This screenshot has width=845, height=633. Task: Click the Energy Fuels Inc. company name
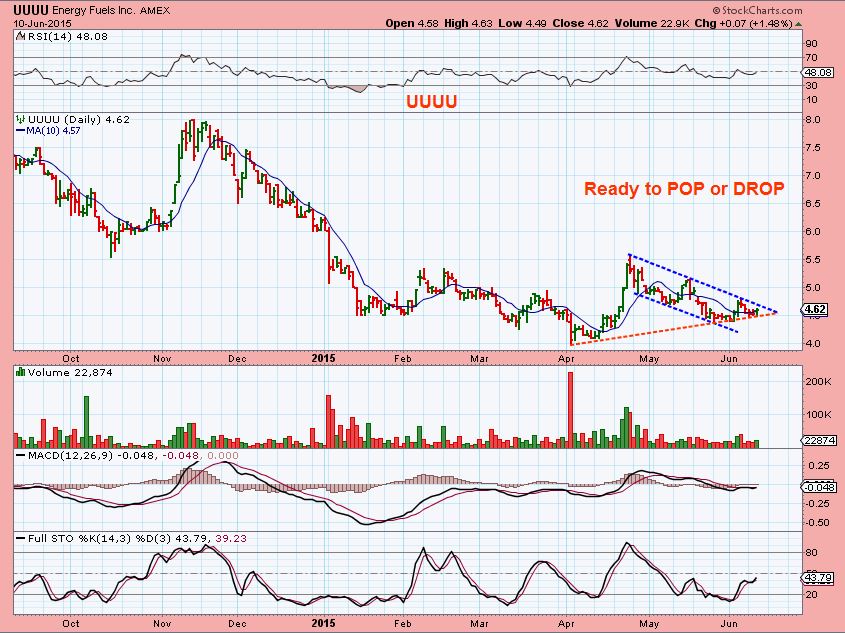pyautogui.click(x=95, y=10)
